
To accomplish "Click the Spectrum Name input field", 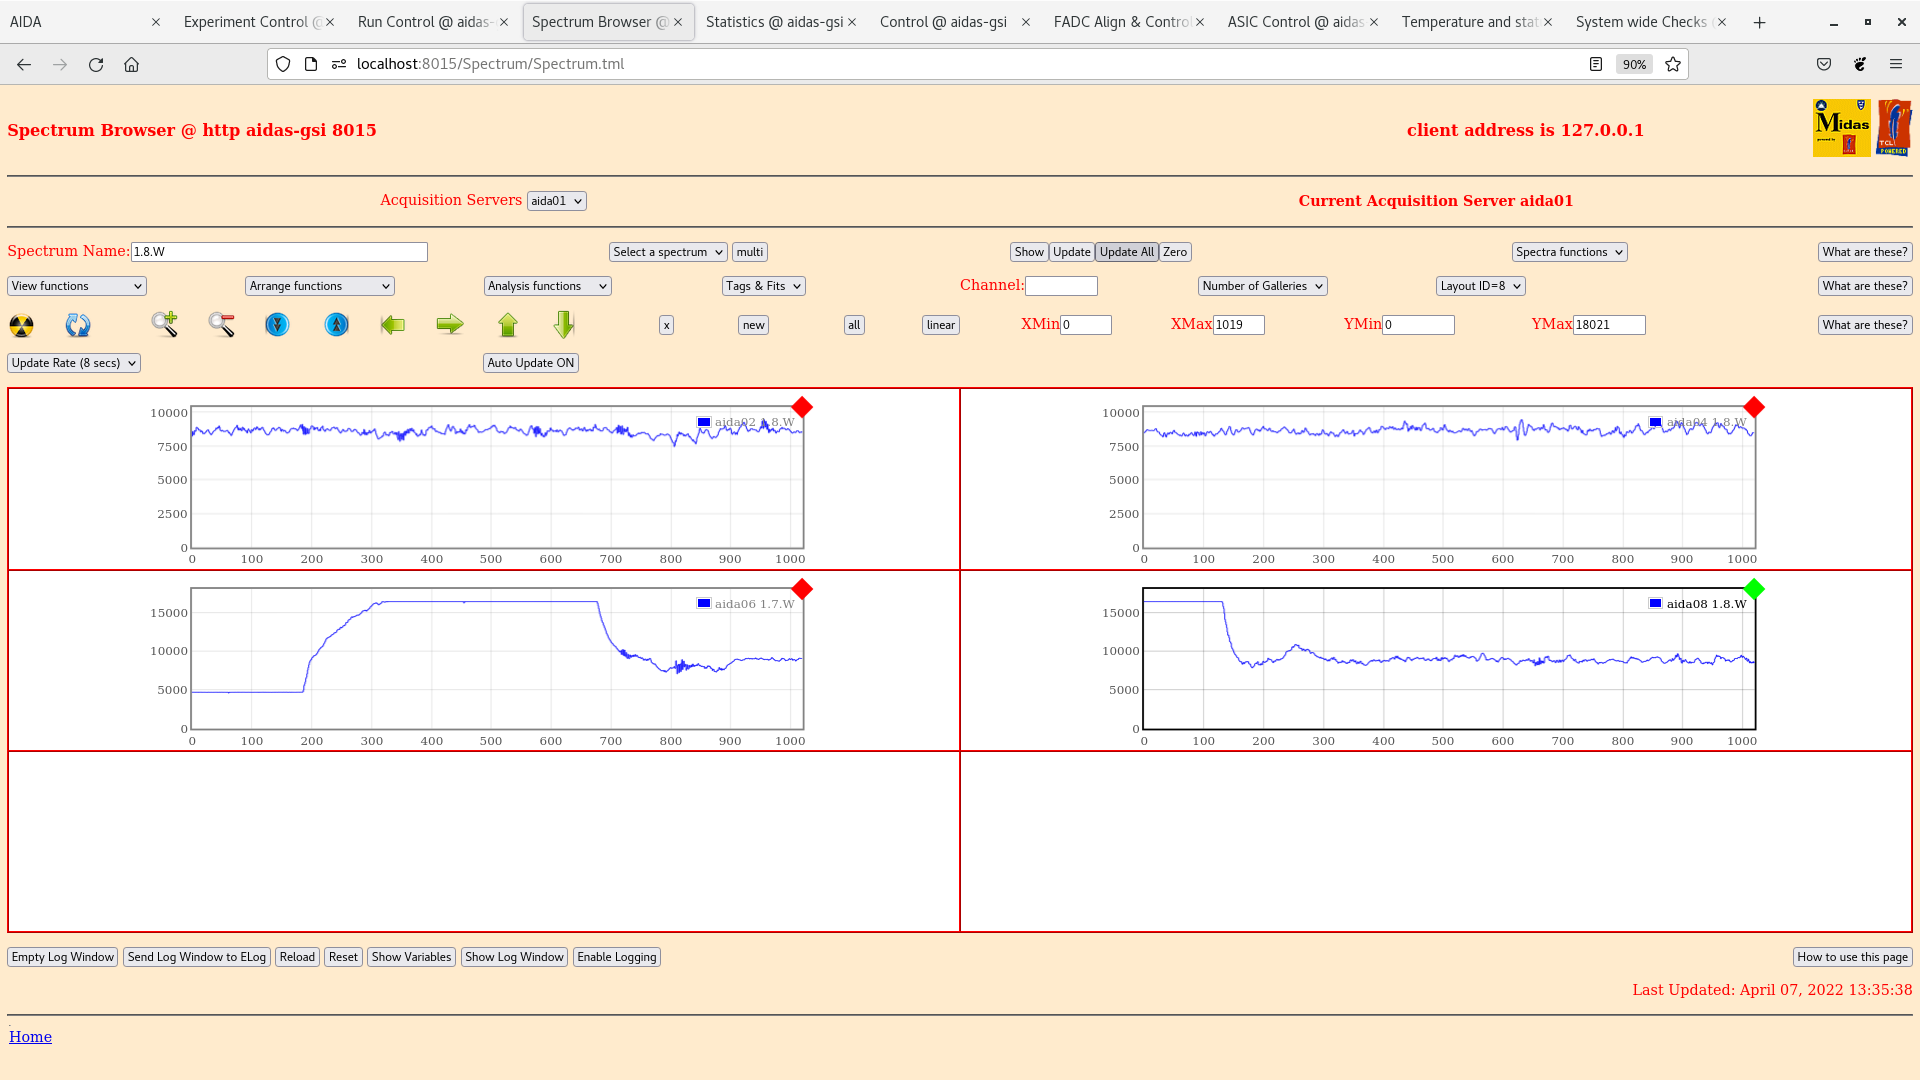I will tap(279, 252).
